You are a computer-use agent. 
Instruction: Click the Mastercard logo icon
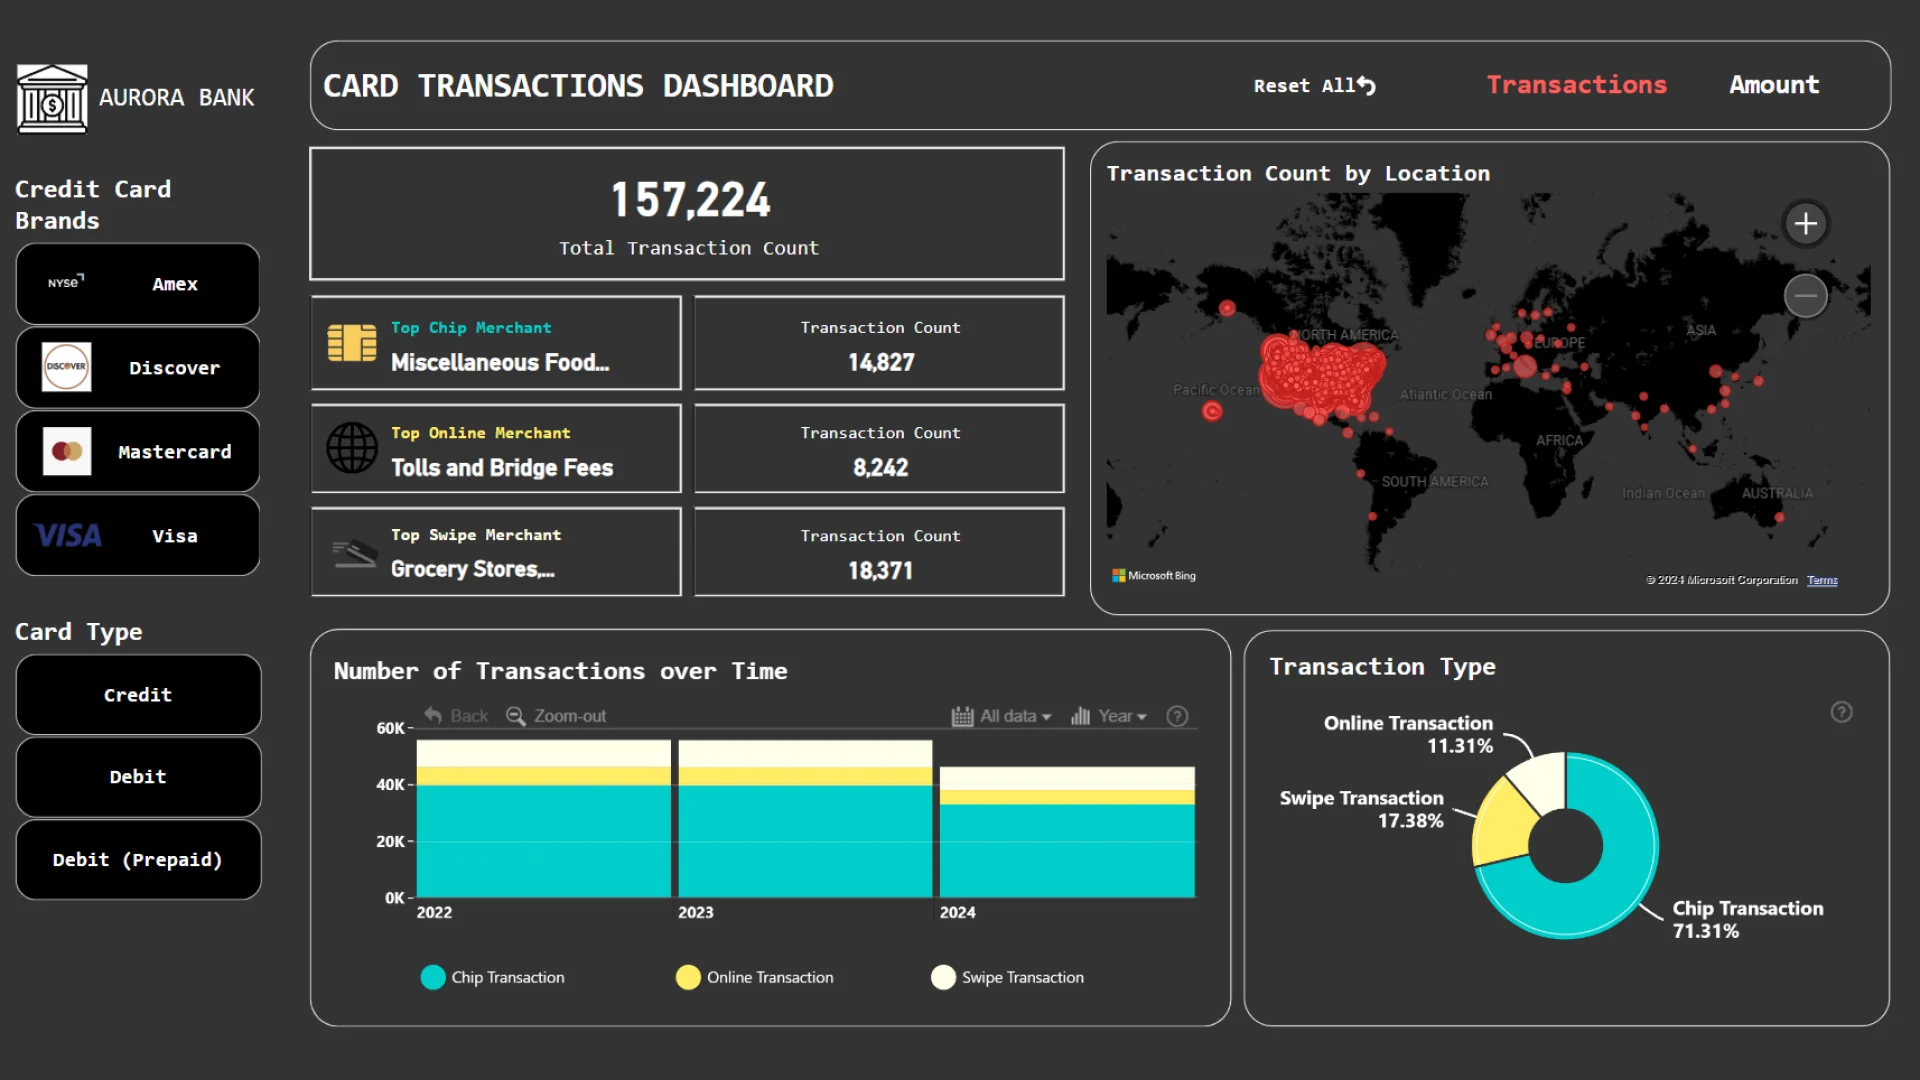tap(66, 451)
